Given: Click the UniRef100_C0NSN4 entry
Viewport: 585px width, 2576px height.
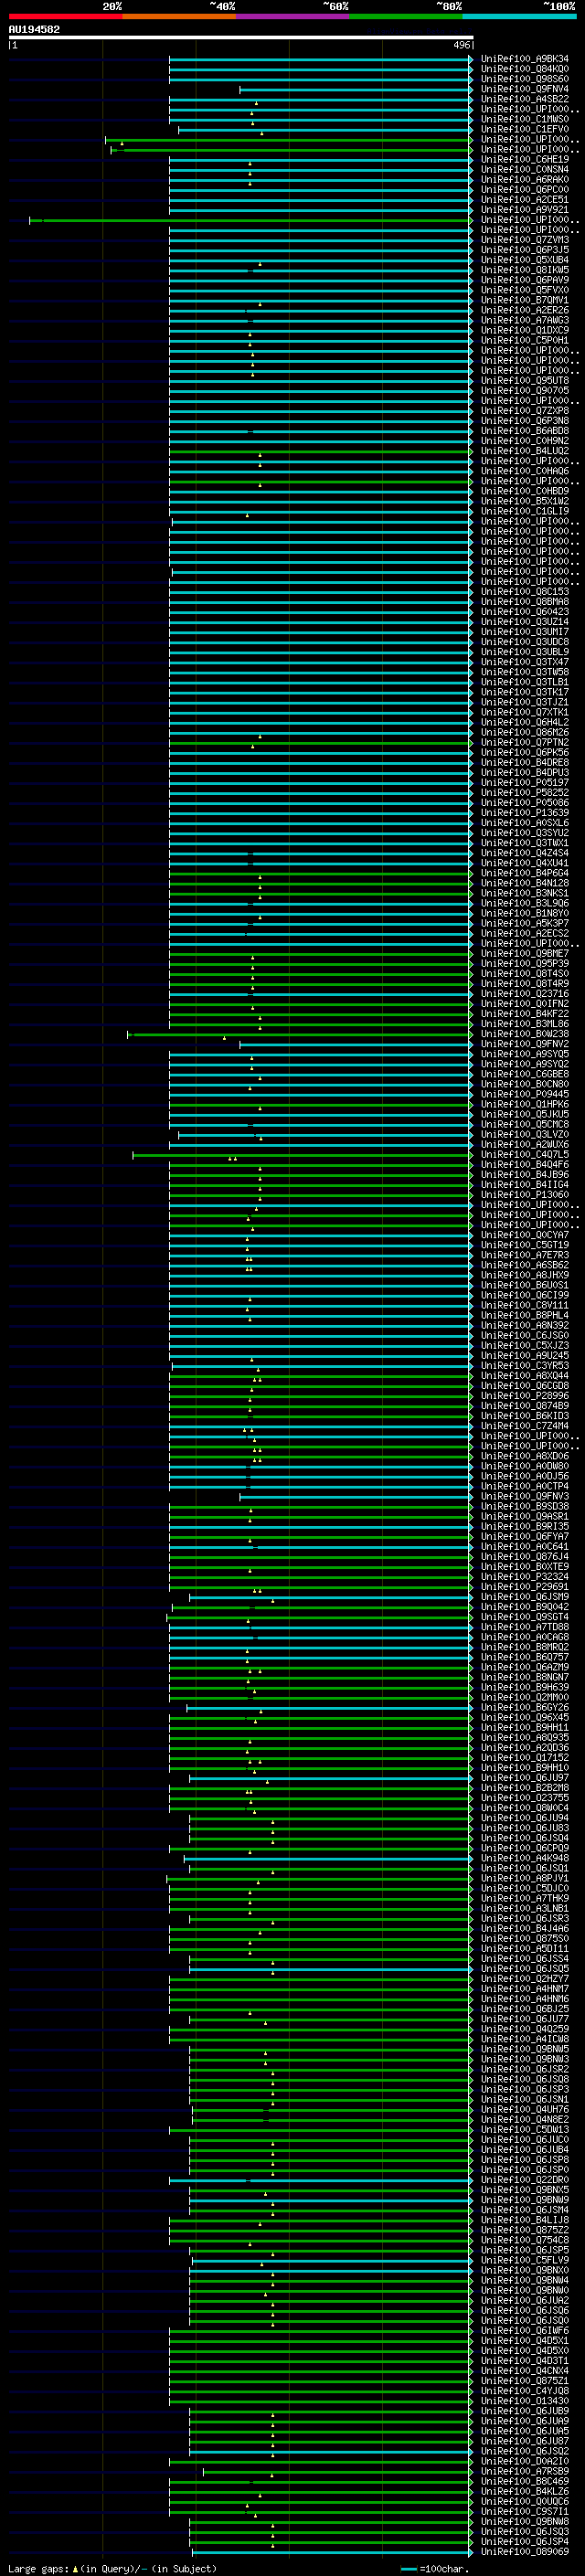Looking at the screenshot, I should (525, 169).
